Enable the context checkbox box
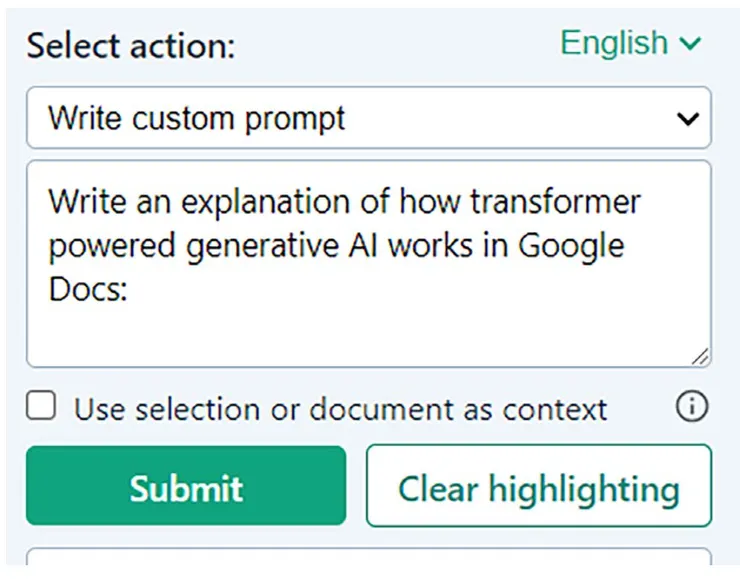This screenshot has width=740, height=579. click(41, 407)
